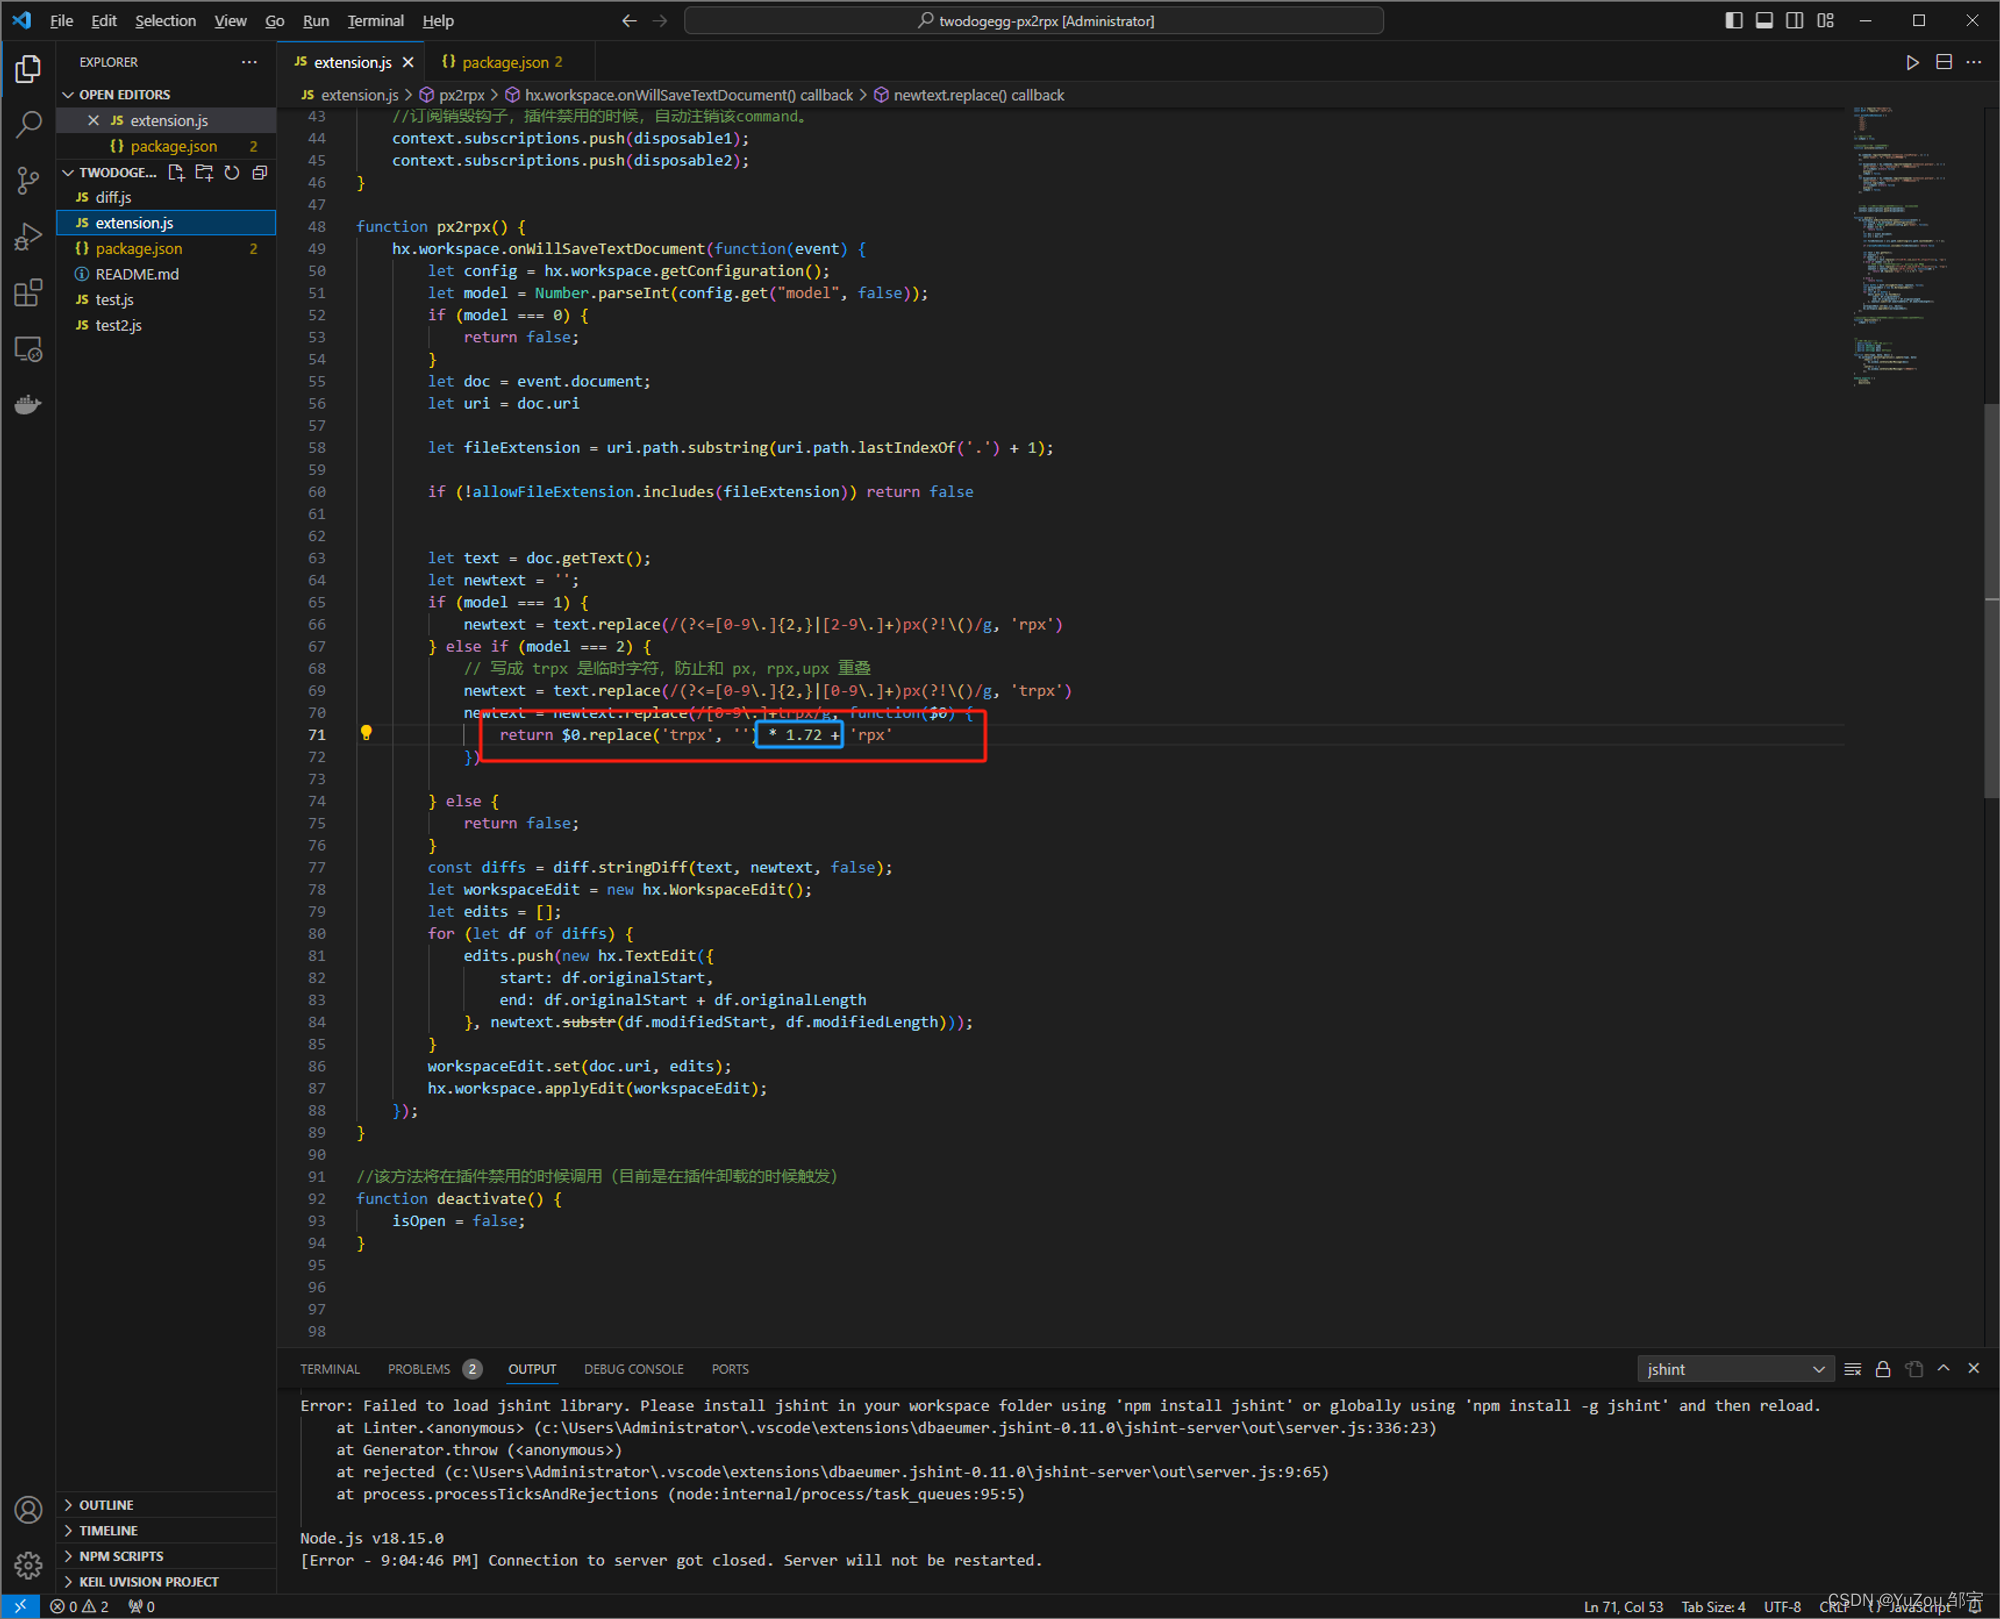Open README.md from the file tree
The height and width of the screenshot is (1619, 2000).
tap(166, 274)
